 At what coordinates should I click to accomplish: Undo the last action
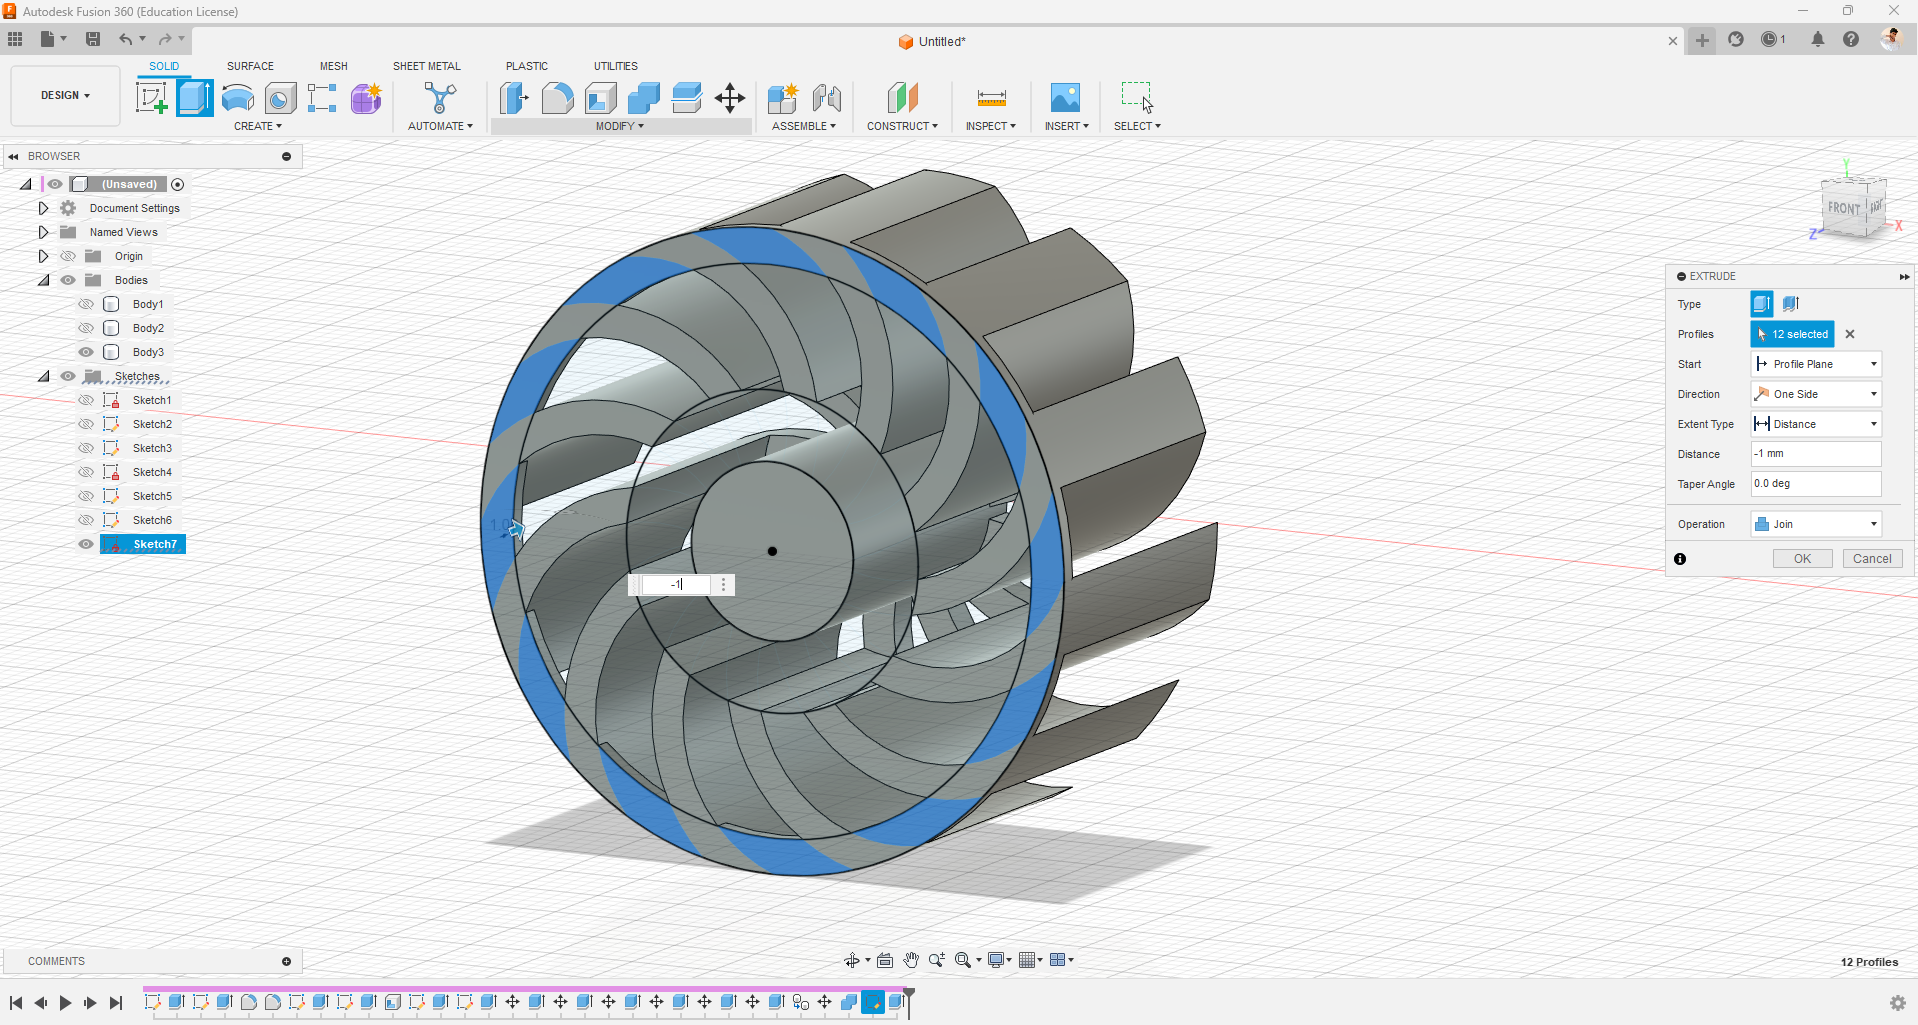point(125,39)
